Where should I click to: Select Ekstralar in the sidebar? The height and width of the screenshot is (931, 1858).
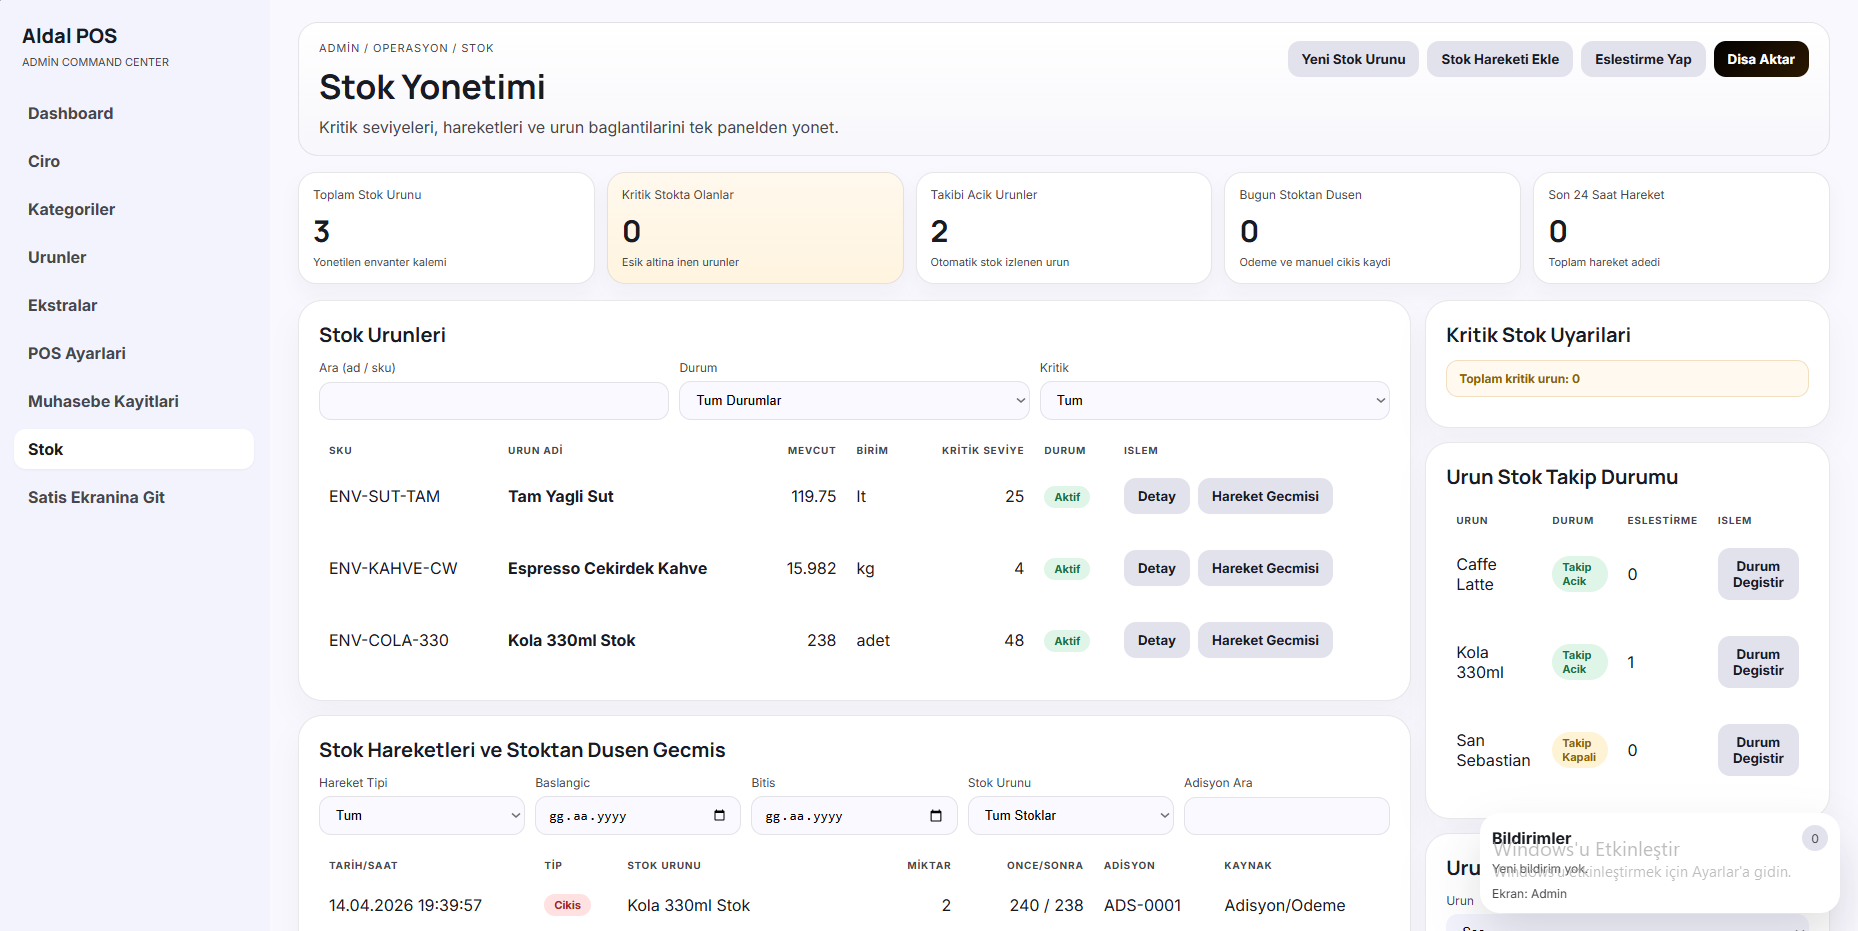(134, 305)
